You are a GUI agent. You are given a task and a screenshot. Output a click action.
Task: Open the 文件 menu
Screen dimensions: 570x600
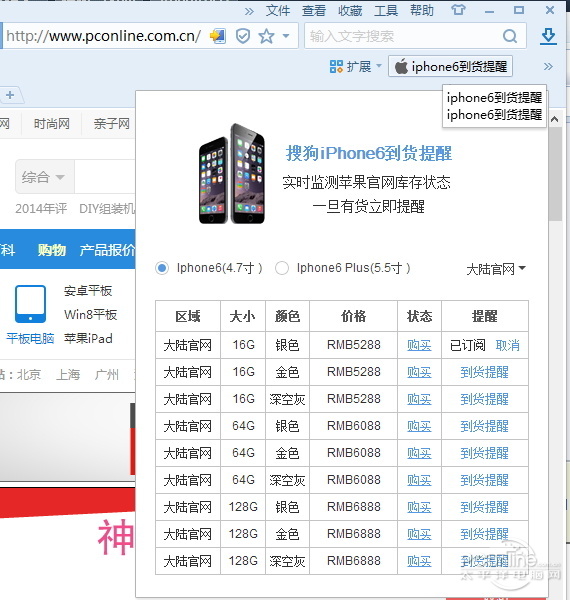(278, 10)
